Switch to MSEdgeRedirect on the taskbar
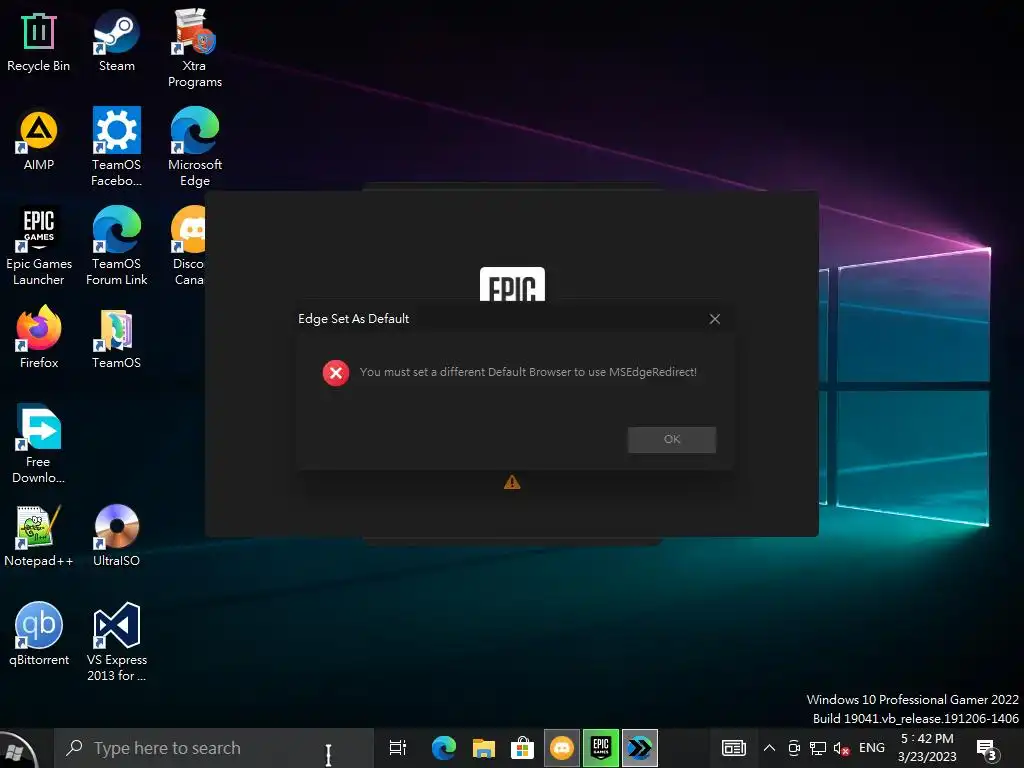This screenshot has width=1024, height=768. pyautogui.click(x=640, y=748)
